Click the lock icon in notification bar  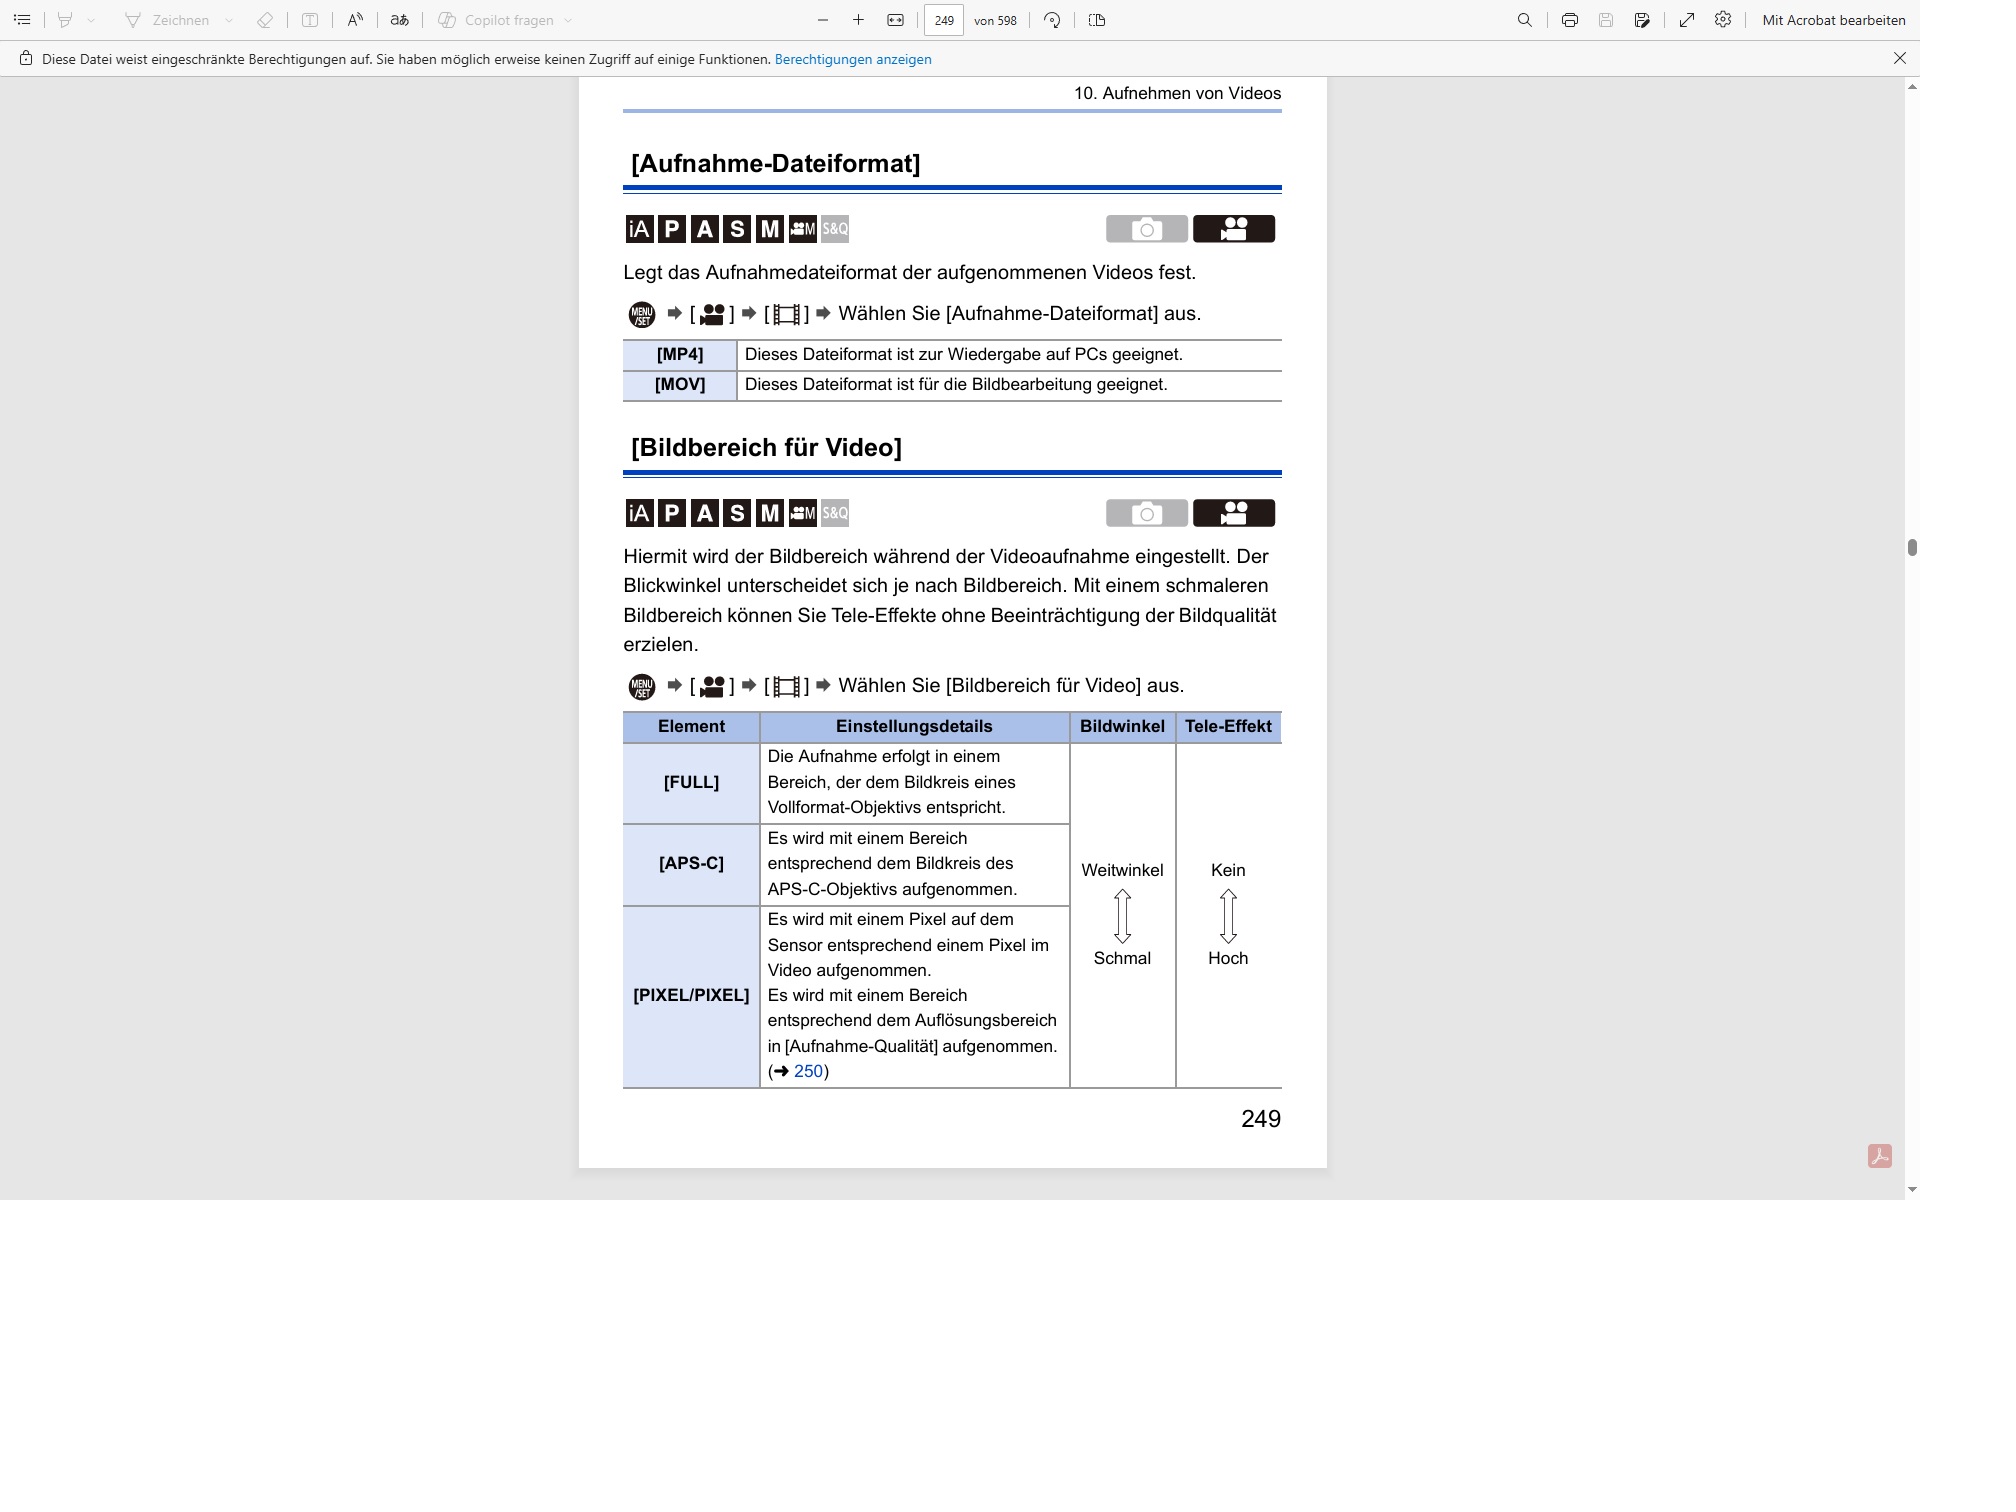coord(26,59)
